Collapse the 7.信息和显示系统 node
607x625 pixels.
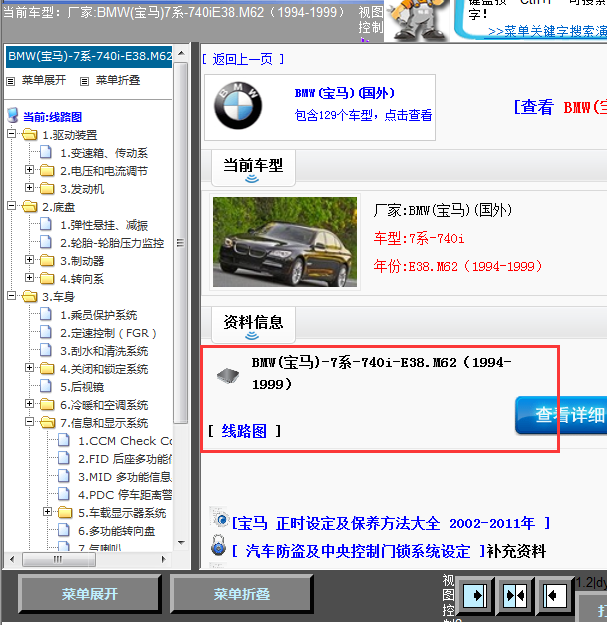[x=29, y=422]
